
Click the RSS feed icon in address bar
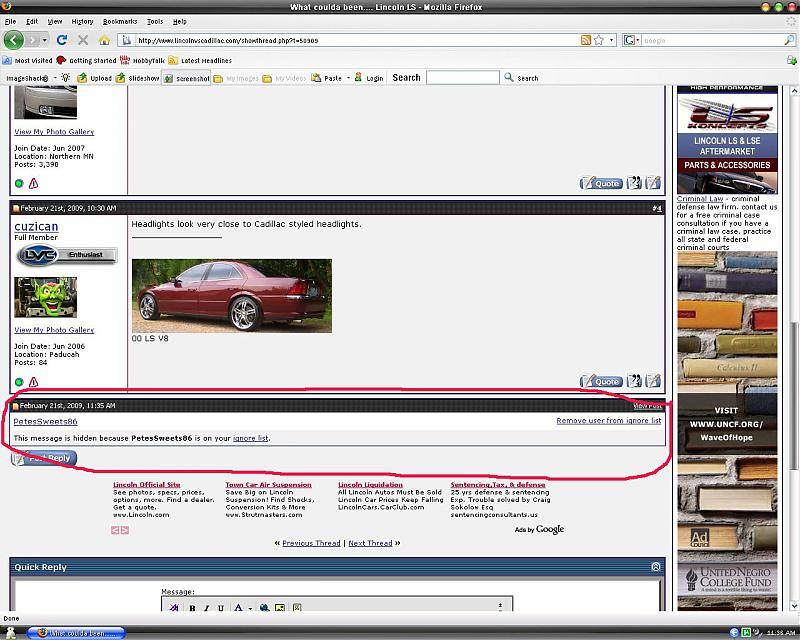coord(586,40)
